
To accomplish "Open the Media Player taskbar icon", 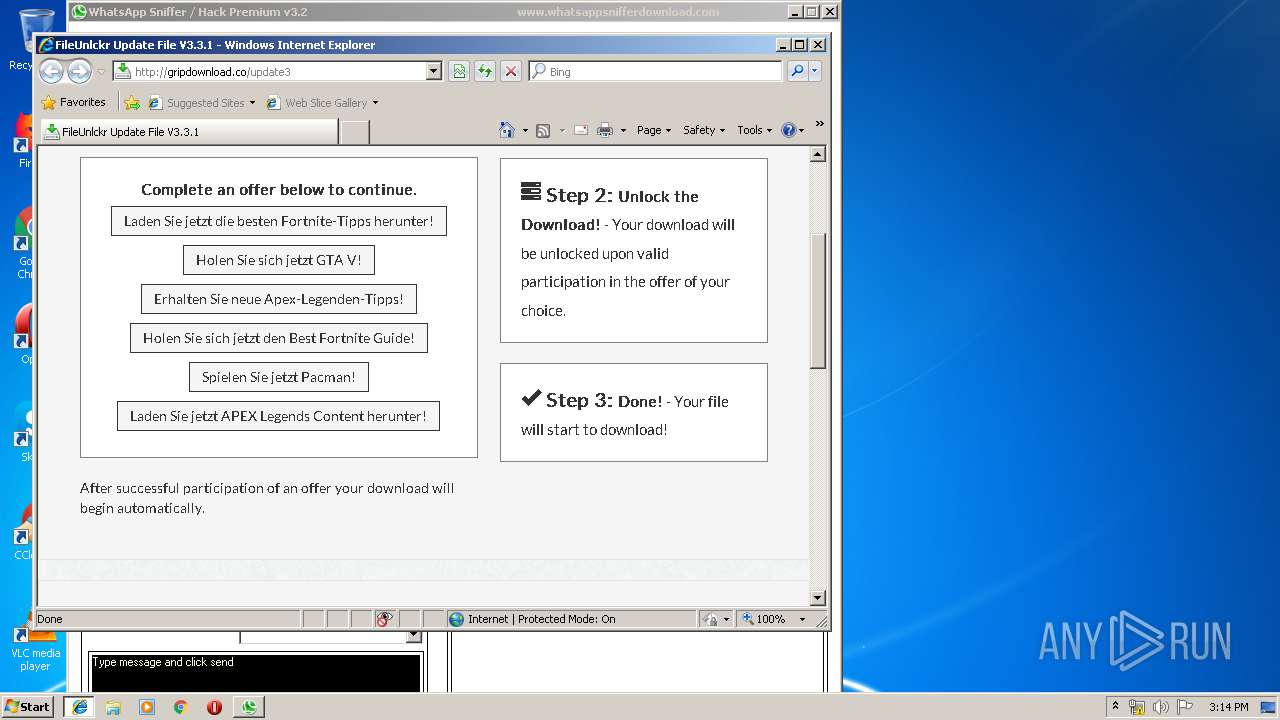I will click(x=147, y=707).
